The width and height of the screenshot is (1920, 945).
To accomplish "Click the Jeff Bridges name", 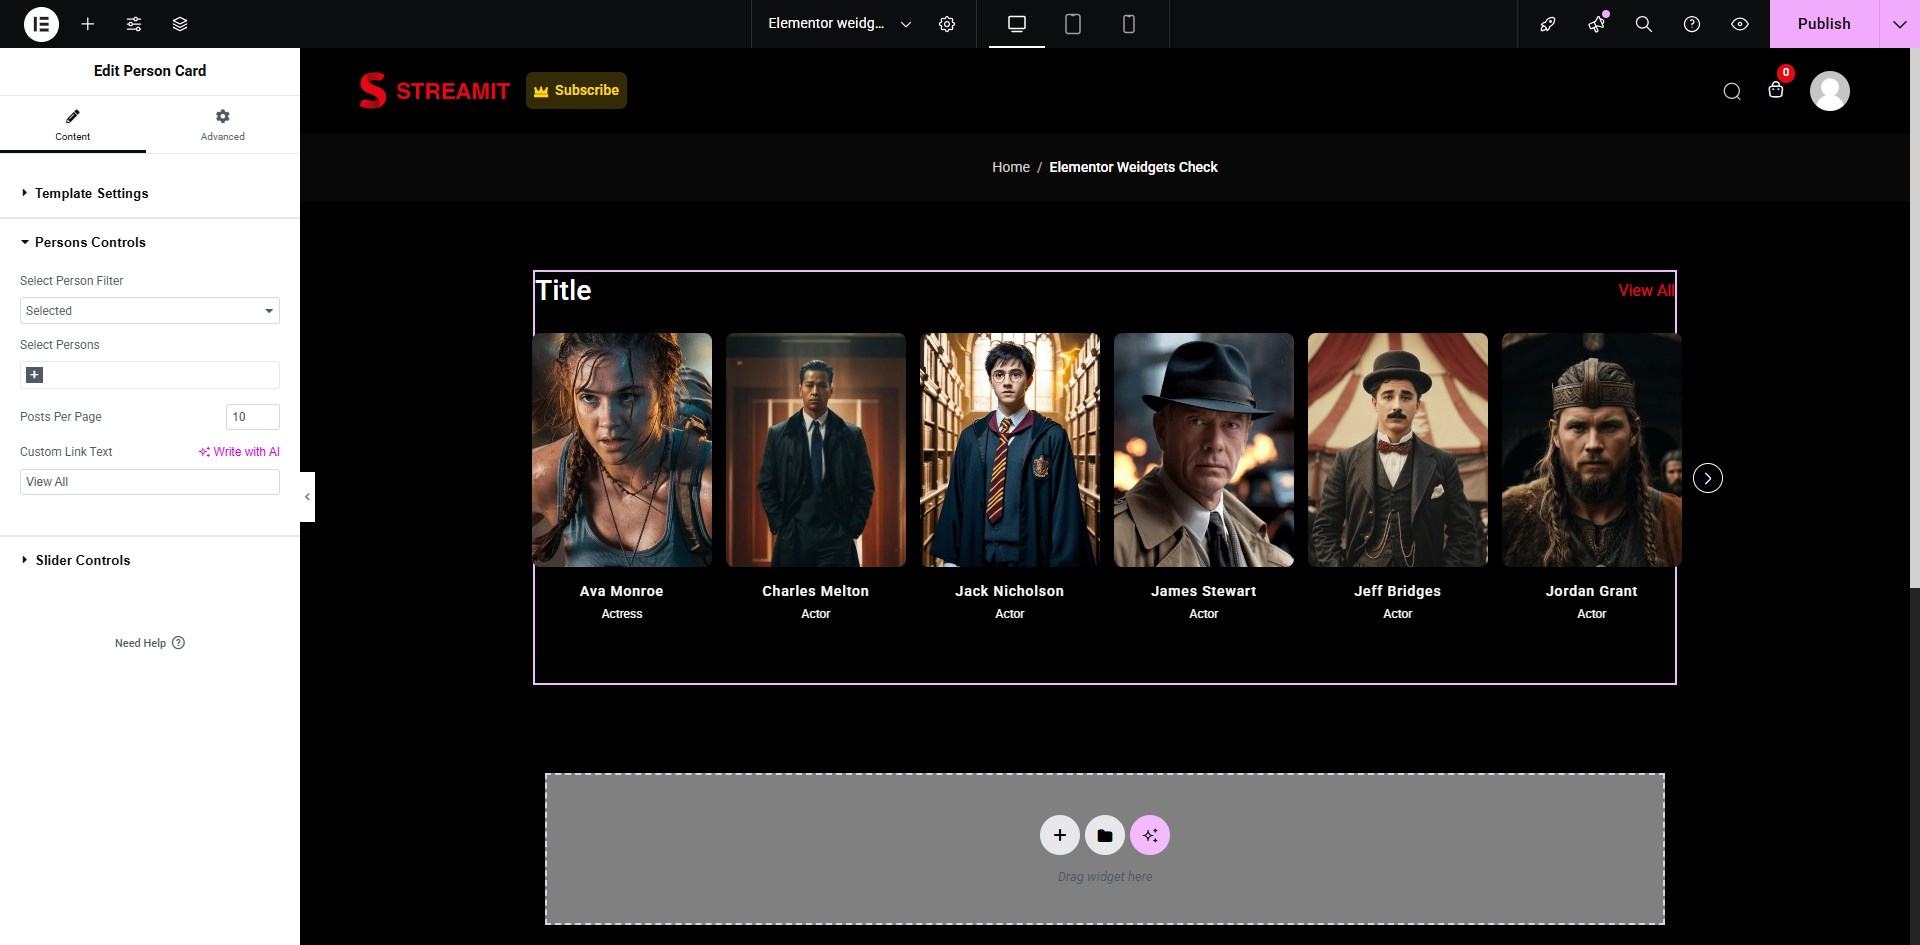I will click(1398, 591).
